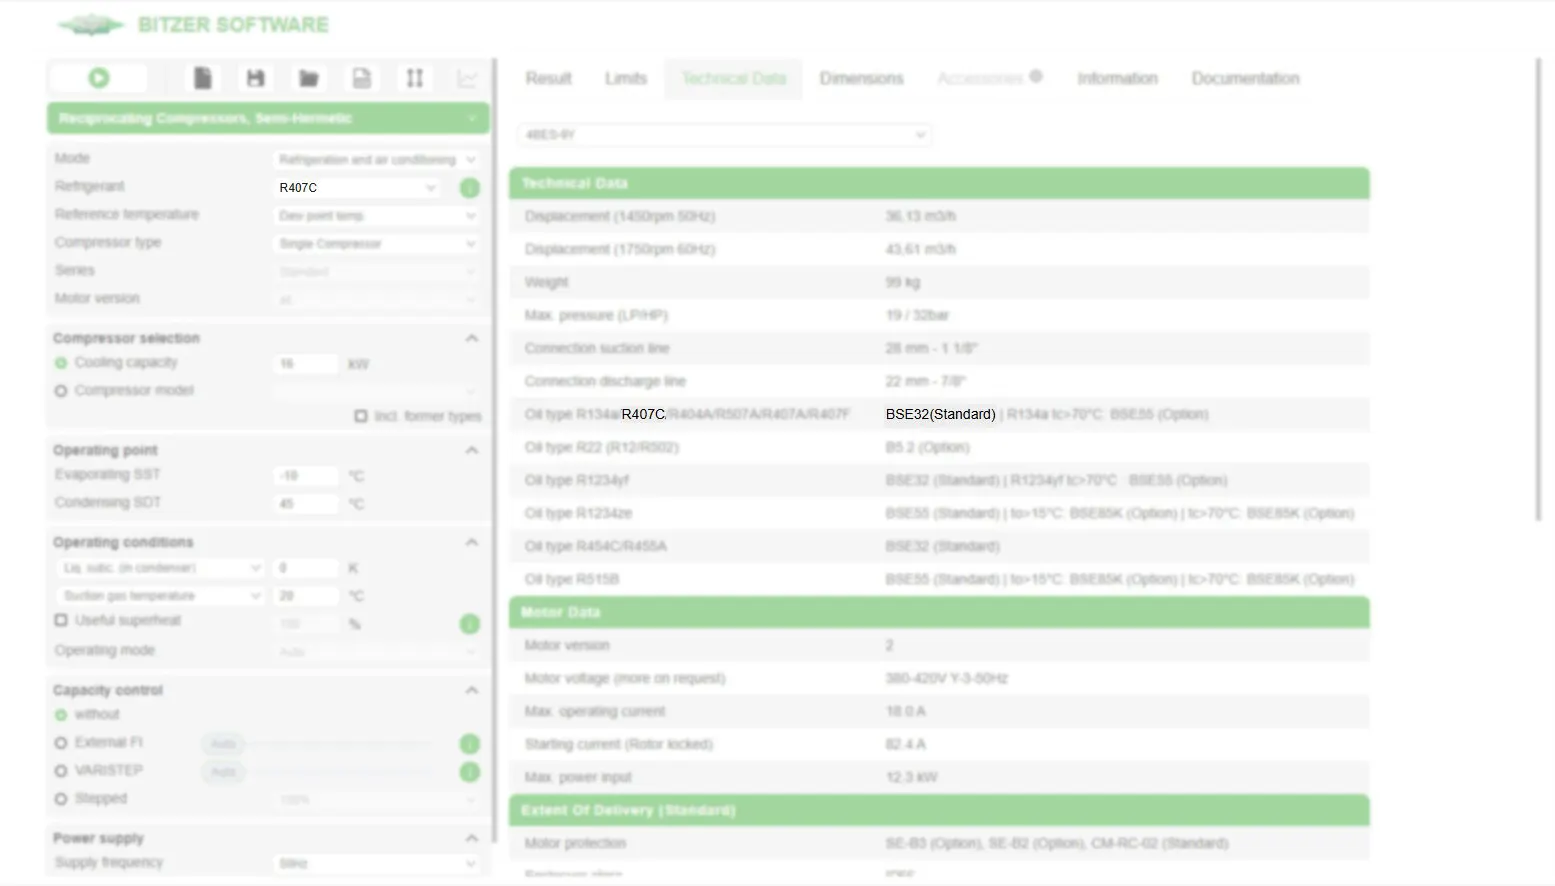1555x886 pixels.
Task: Click the units conversion arrows icon
Action: click(x=415, y=78)
